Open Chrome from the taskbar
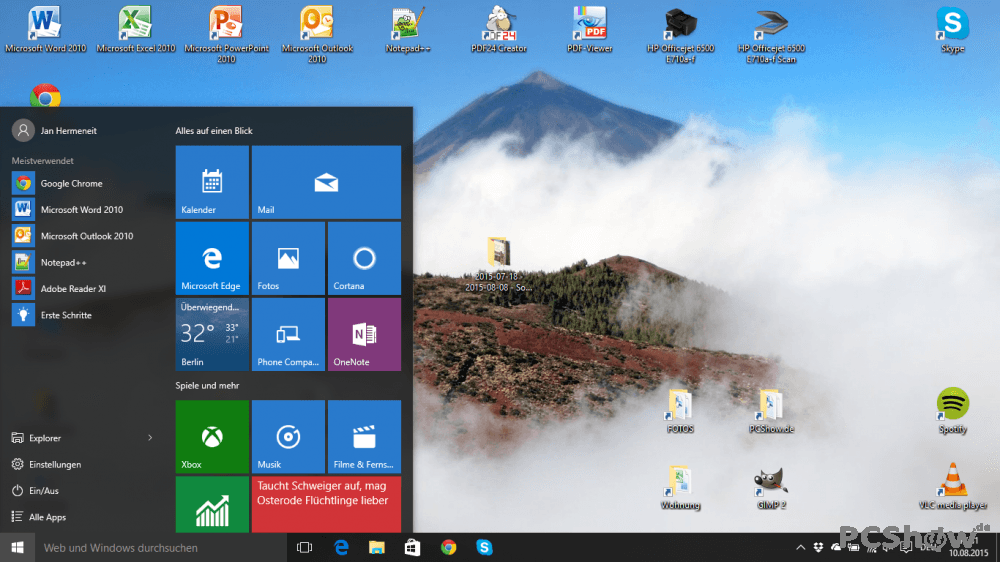 [x=448, y=547]
